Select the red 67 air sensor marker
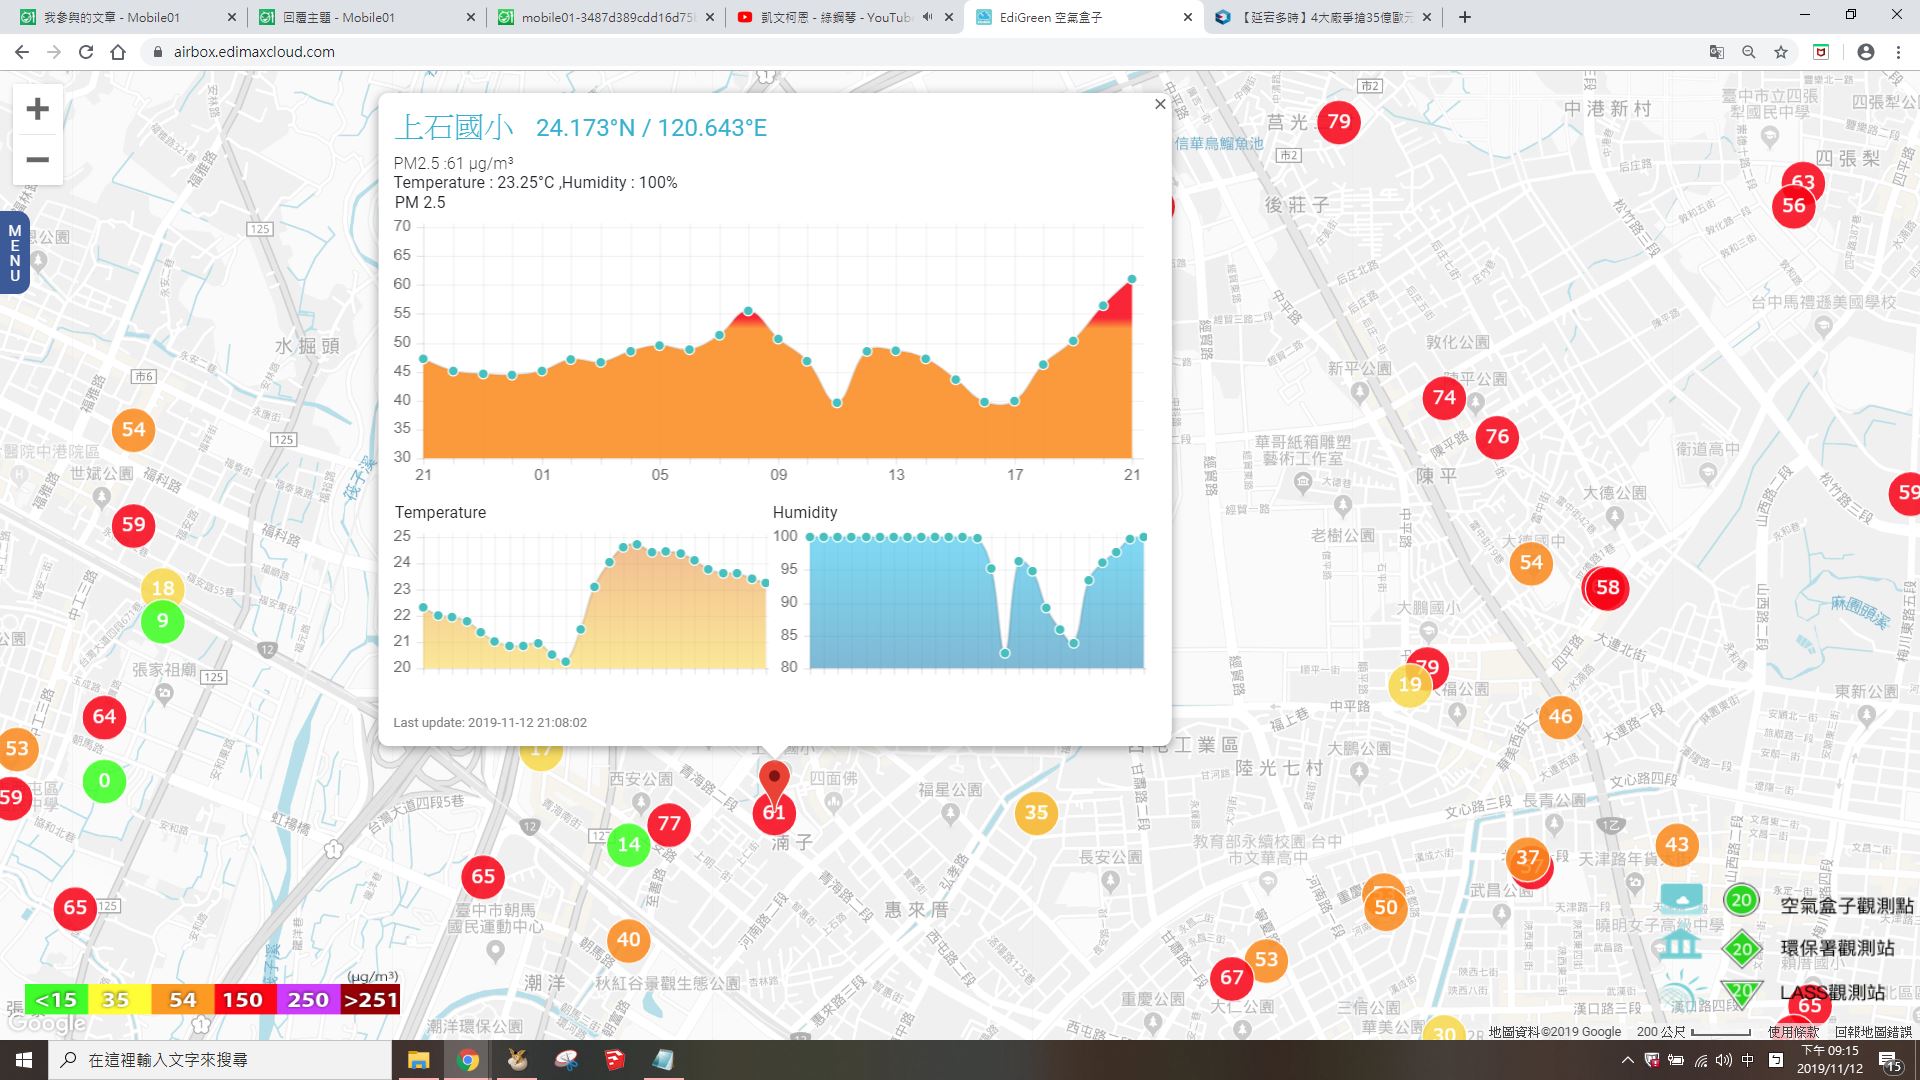 [x=1232, y=978]
